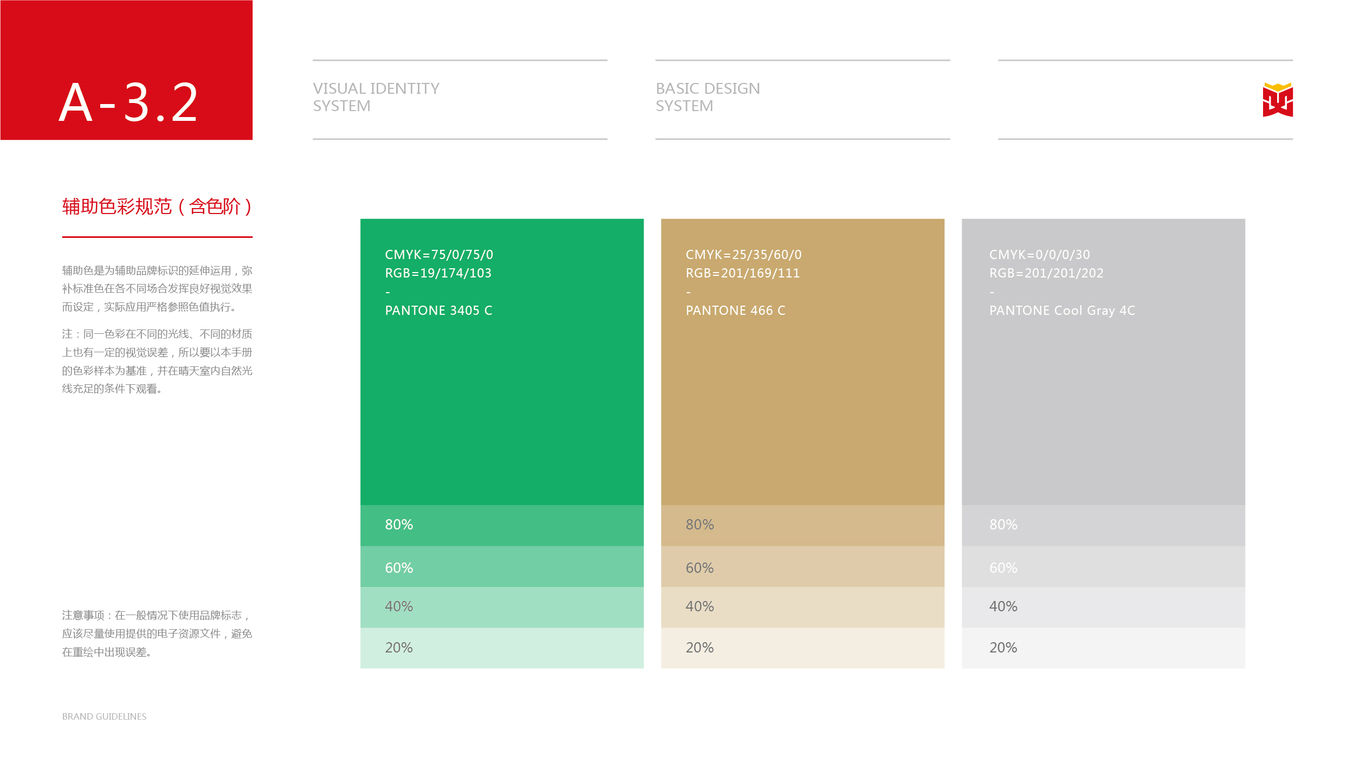Click the text PANTONE 466 C
1366x768 pixels.
click(736, 311)
